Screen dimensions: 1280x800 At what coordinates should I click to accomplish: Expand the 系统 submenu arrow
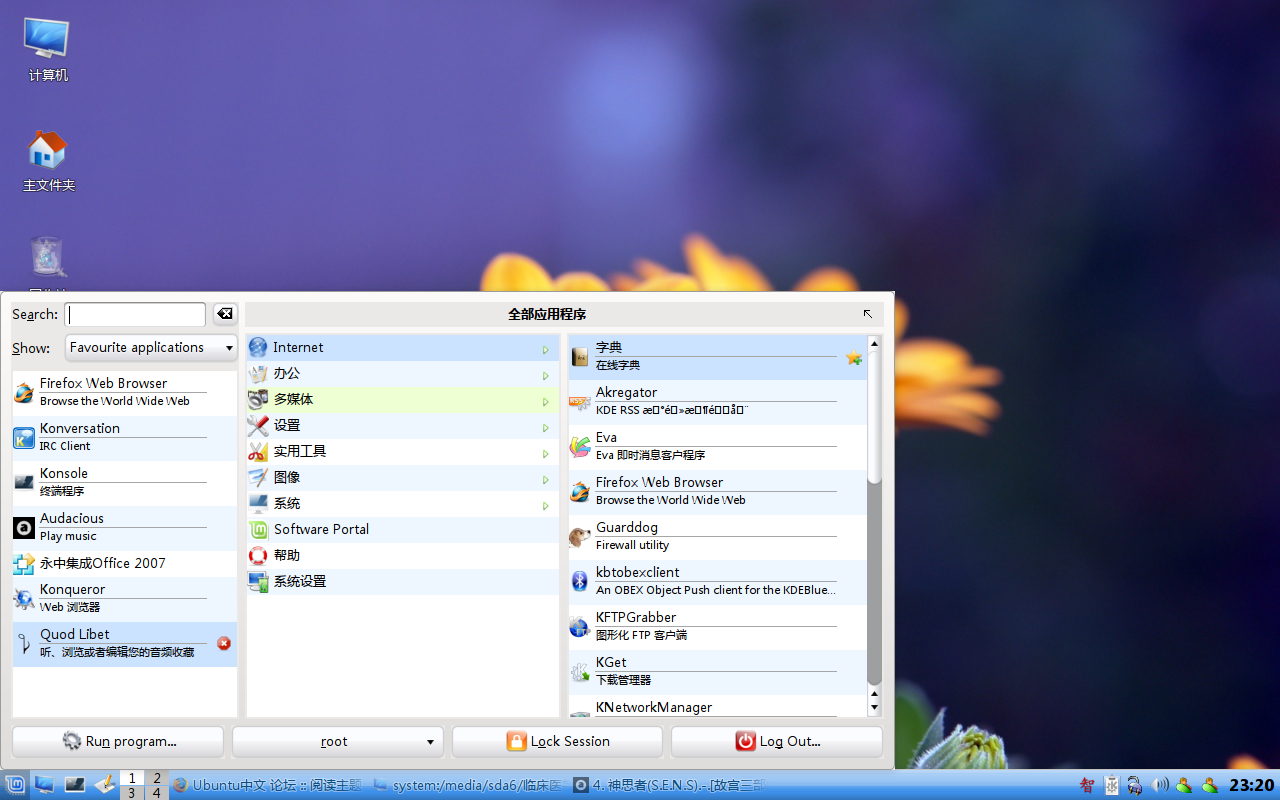tap(546, 505)
